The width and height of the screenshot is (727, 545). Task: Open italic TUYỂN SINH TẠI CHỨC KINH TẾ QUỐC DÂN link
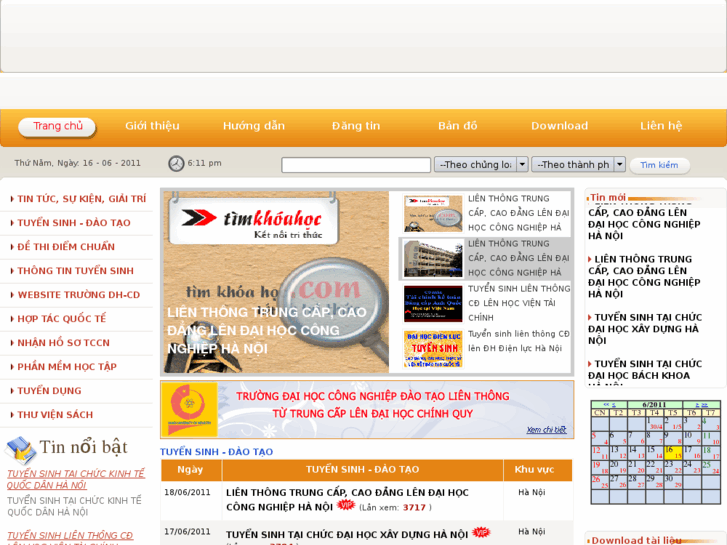(76, 479)
